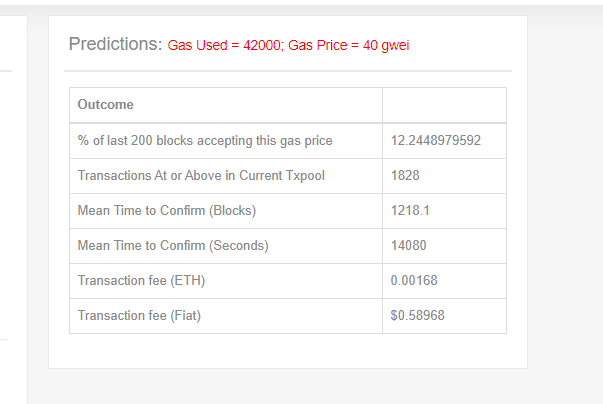This screenshot has width=603, height=404.
Task: Click the 0.00168 ETH fee value
Action: pyautogui.click(x=414, y=281)
